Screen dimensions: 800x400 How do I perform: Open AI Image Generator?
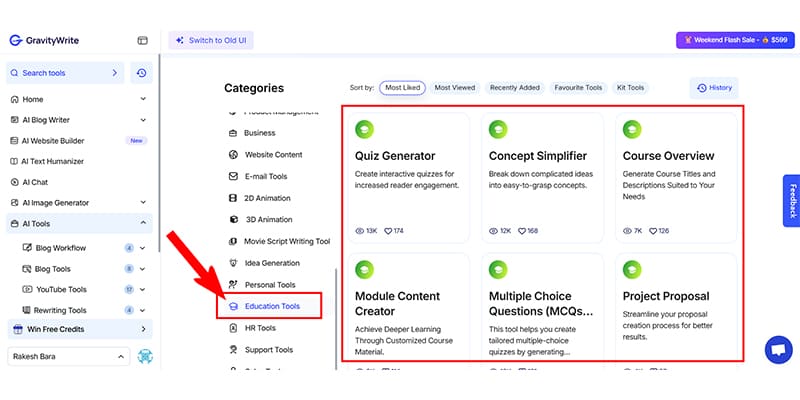click(55, 203)
